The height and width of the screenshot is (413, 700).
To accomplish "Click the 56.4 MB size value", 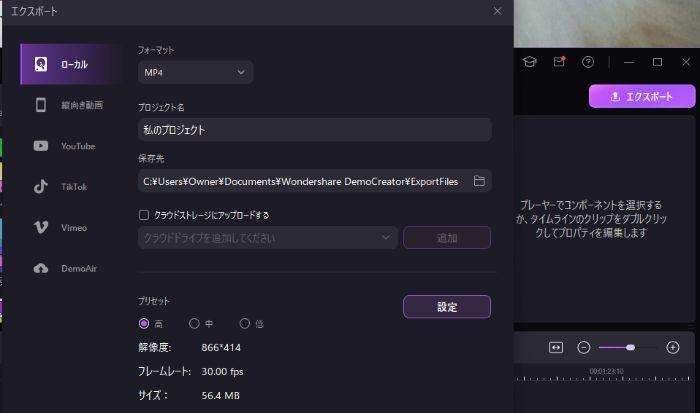I will click(x=221, y=396).
